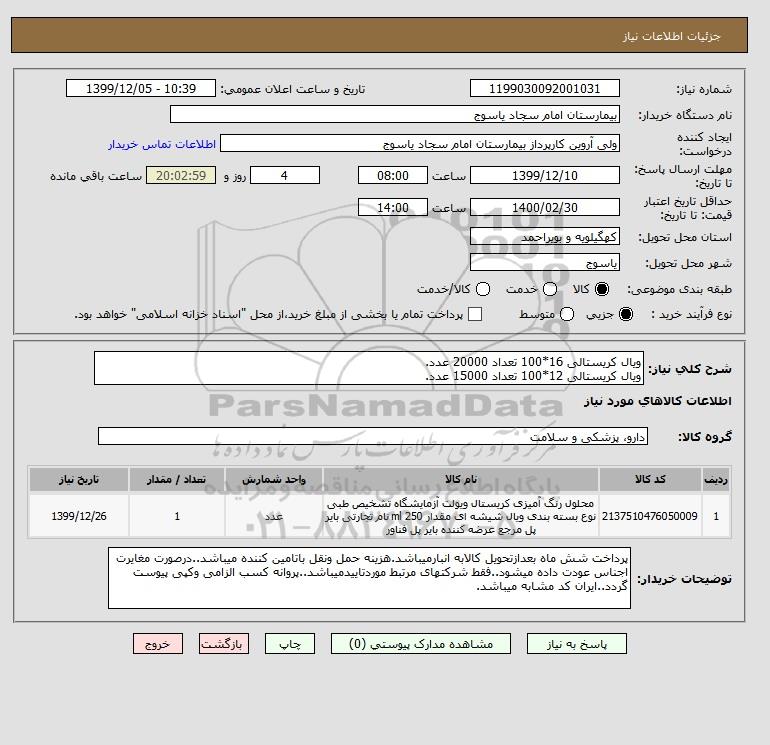Screen dimensions: 770x745
Task: Click the اطلاعات کالاهای مورد نیاز heading
Action: [658, 401]
